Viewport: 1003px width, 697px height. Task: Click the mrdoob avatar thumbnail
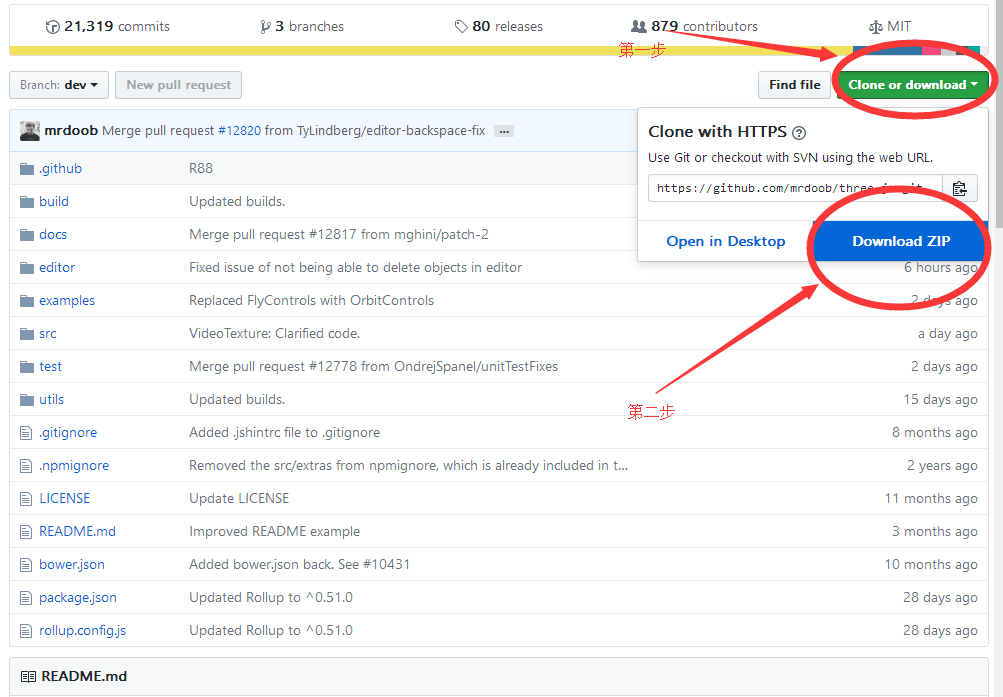(x=29, y=130)
